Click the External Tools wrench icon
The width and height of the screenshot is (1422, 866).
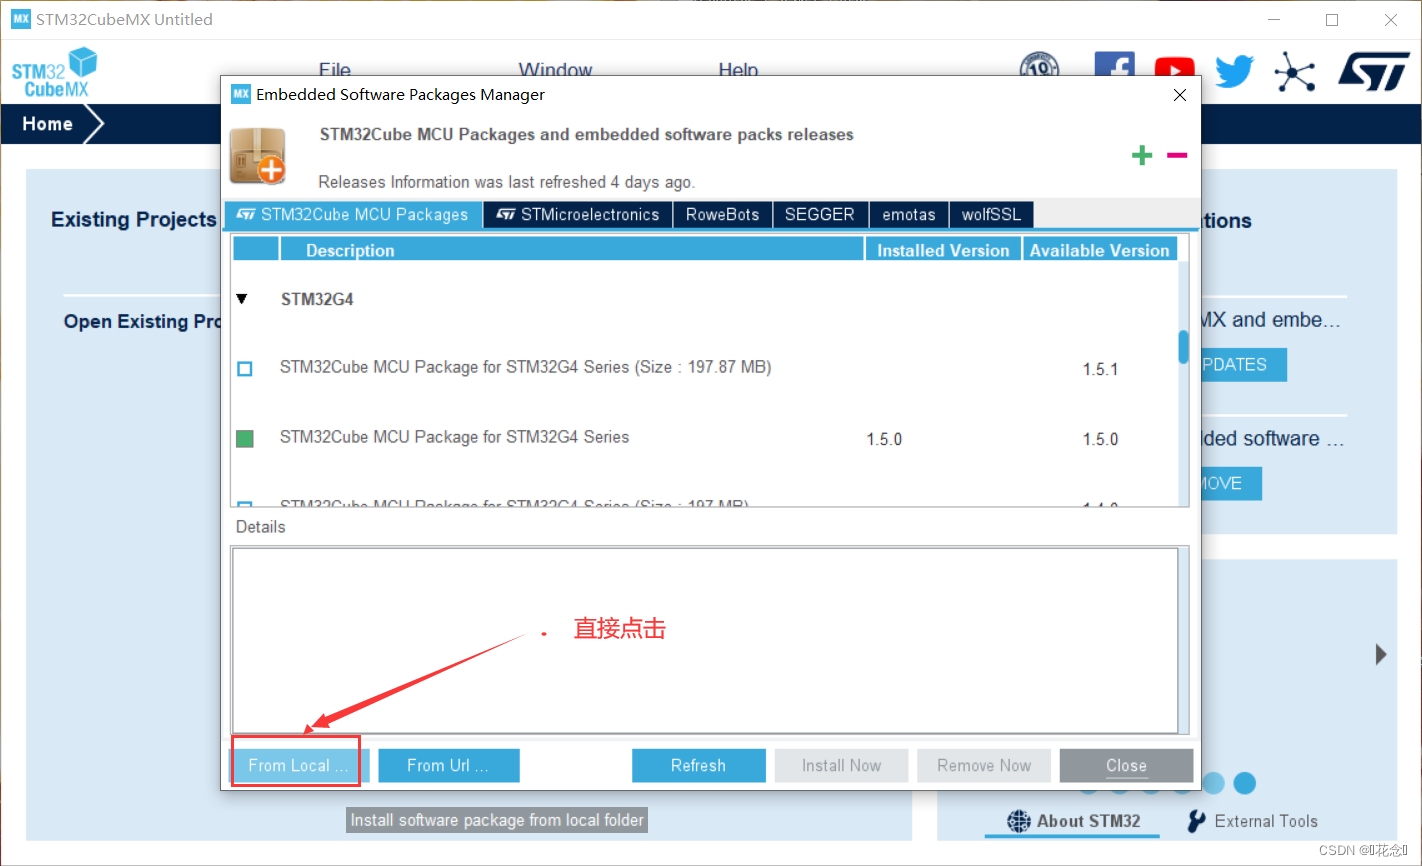(x=1196, y=821)
